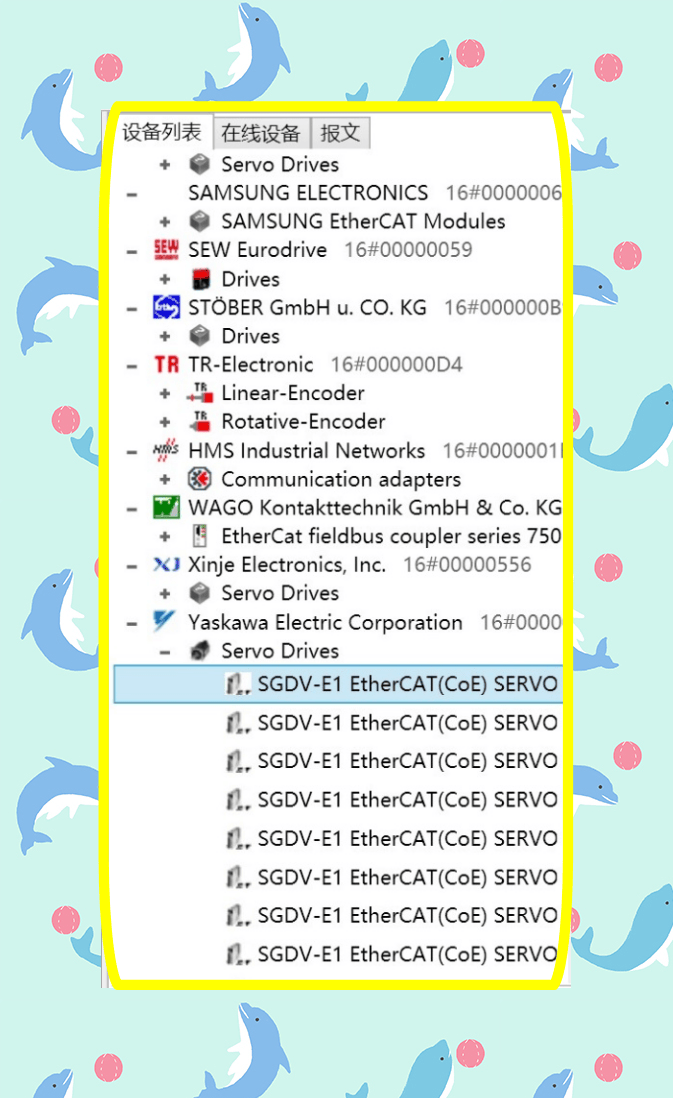Viewport: 673px width, 1098px height.
Task: Collapse Servo Drives under Yaskawa
Action: coord(165,652)
